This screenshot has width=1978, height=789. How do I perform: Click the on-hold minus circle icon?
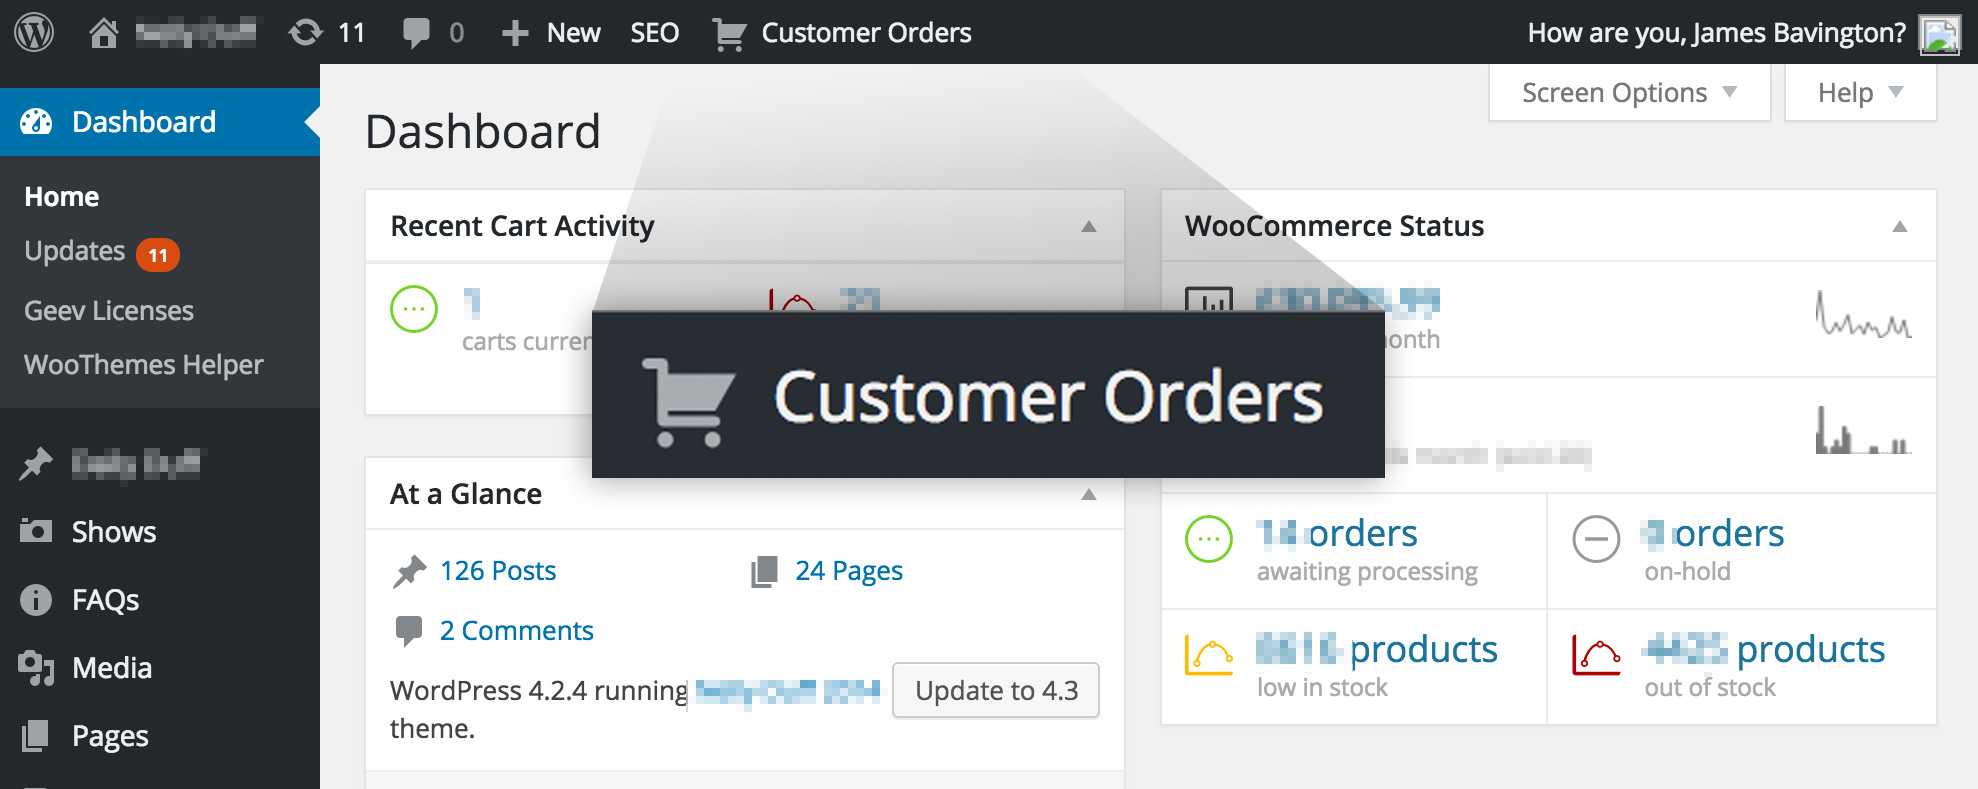1596,539
